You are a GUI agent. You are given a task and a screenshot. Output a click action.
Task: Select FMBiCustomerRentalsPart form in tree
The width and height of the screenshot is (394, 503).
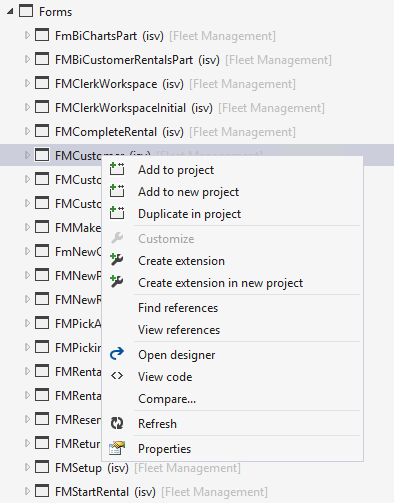(124, 60)
